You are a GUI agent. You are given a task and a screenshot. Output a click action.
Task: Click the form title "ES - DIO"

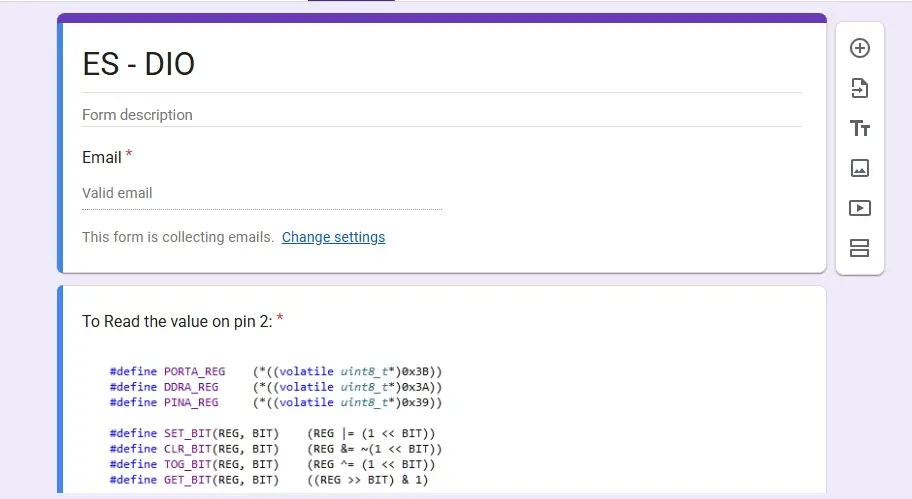(139, 64)
